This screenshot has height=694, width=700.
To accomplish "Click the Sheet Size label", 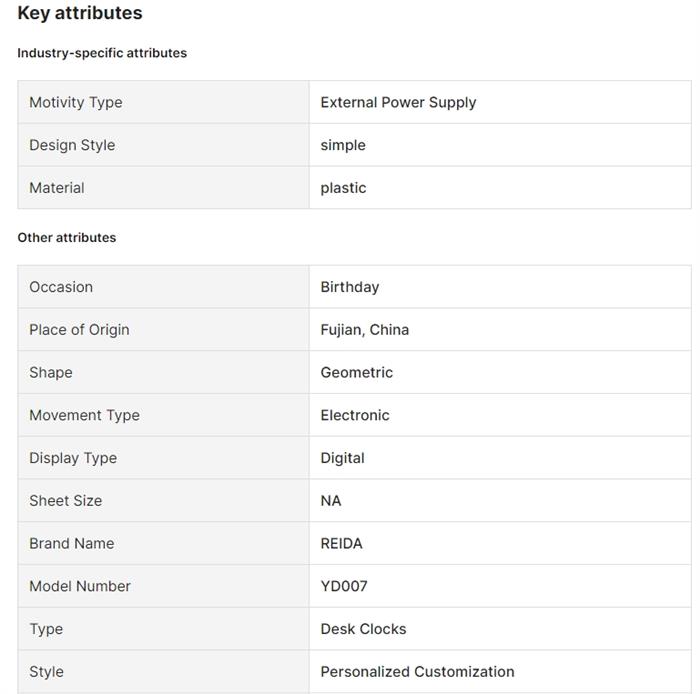I will coord(65,501).
